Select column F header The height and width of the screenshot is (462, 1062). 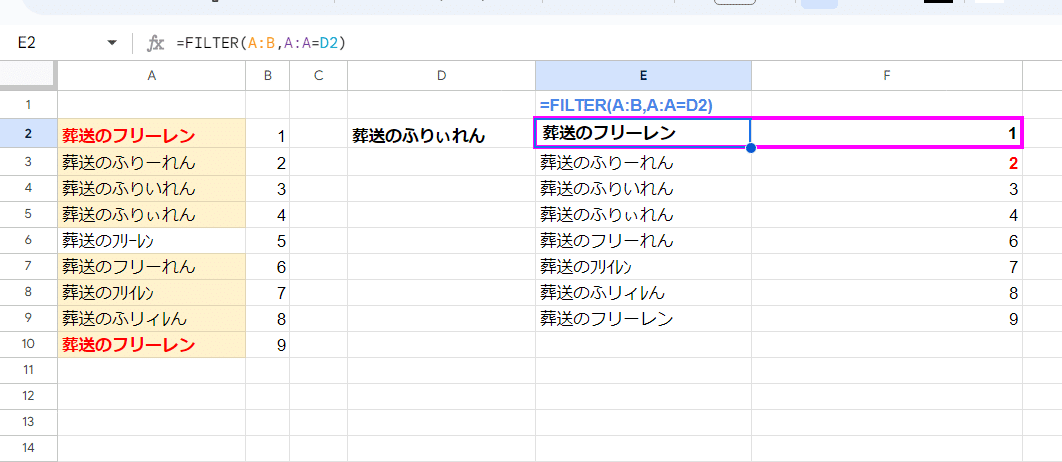[x=887, y=76]
